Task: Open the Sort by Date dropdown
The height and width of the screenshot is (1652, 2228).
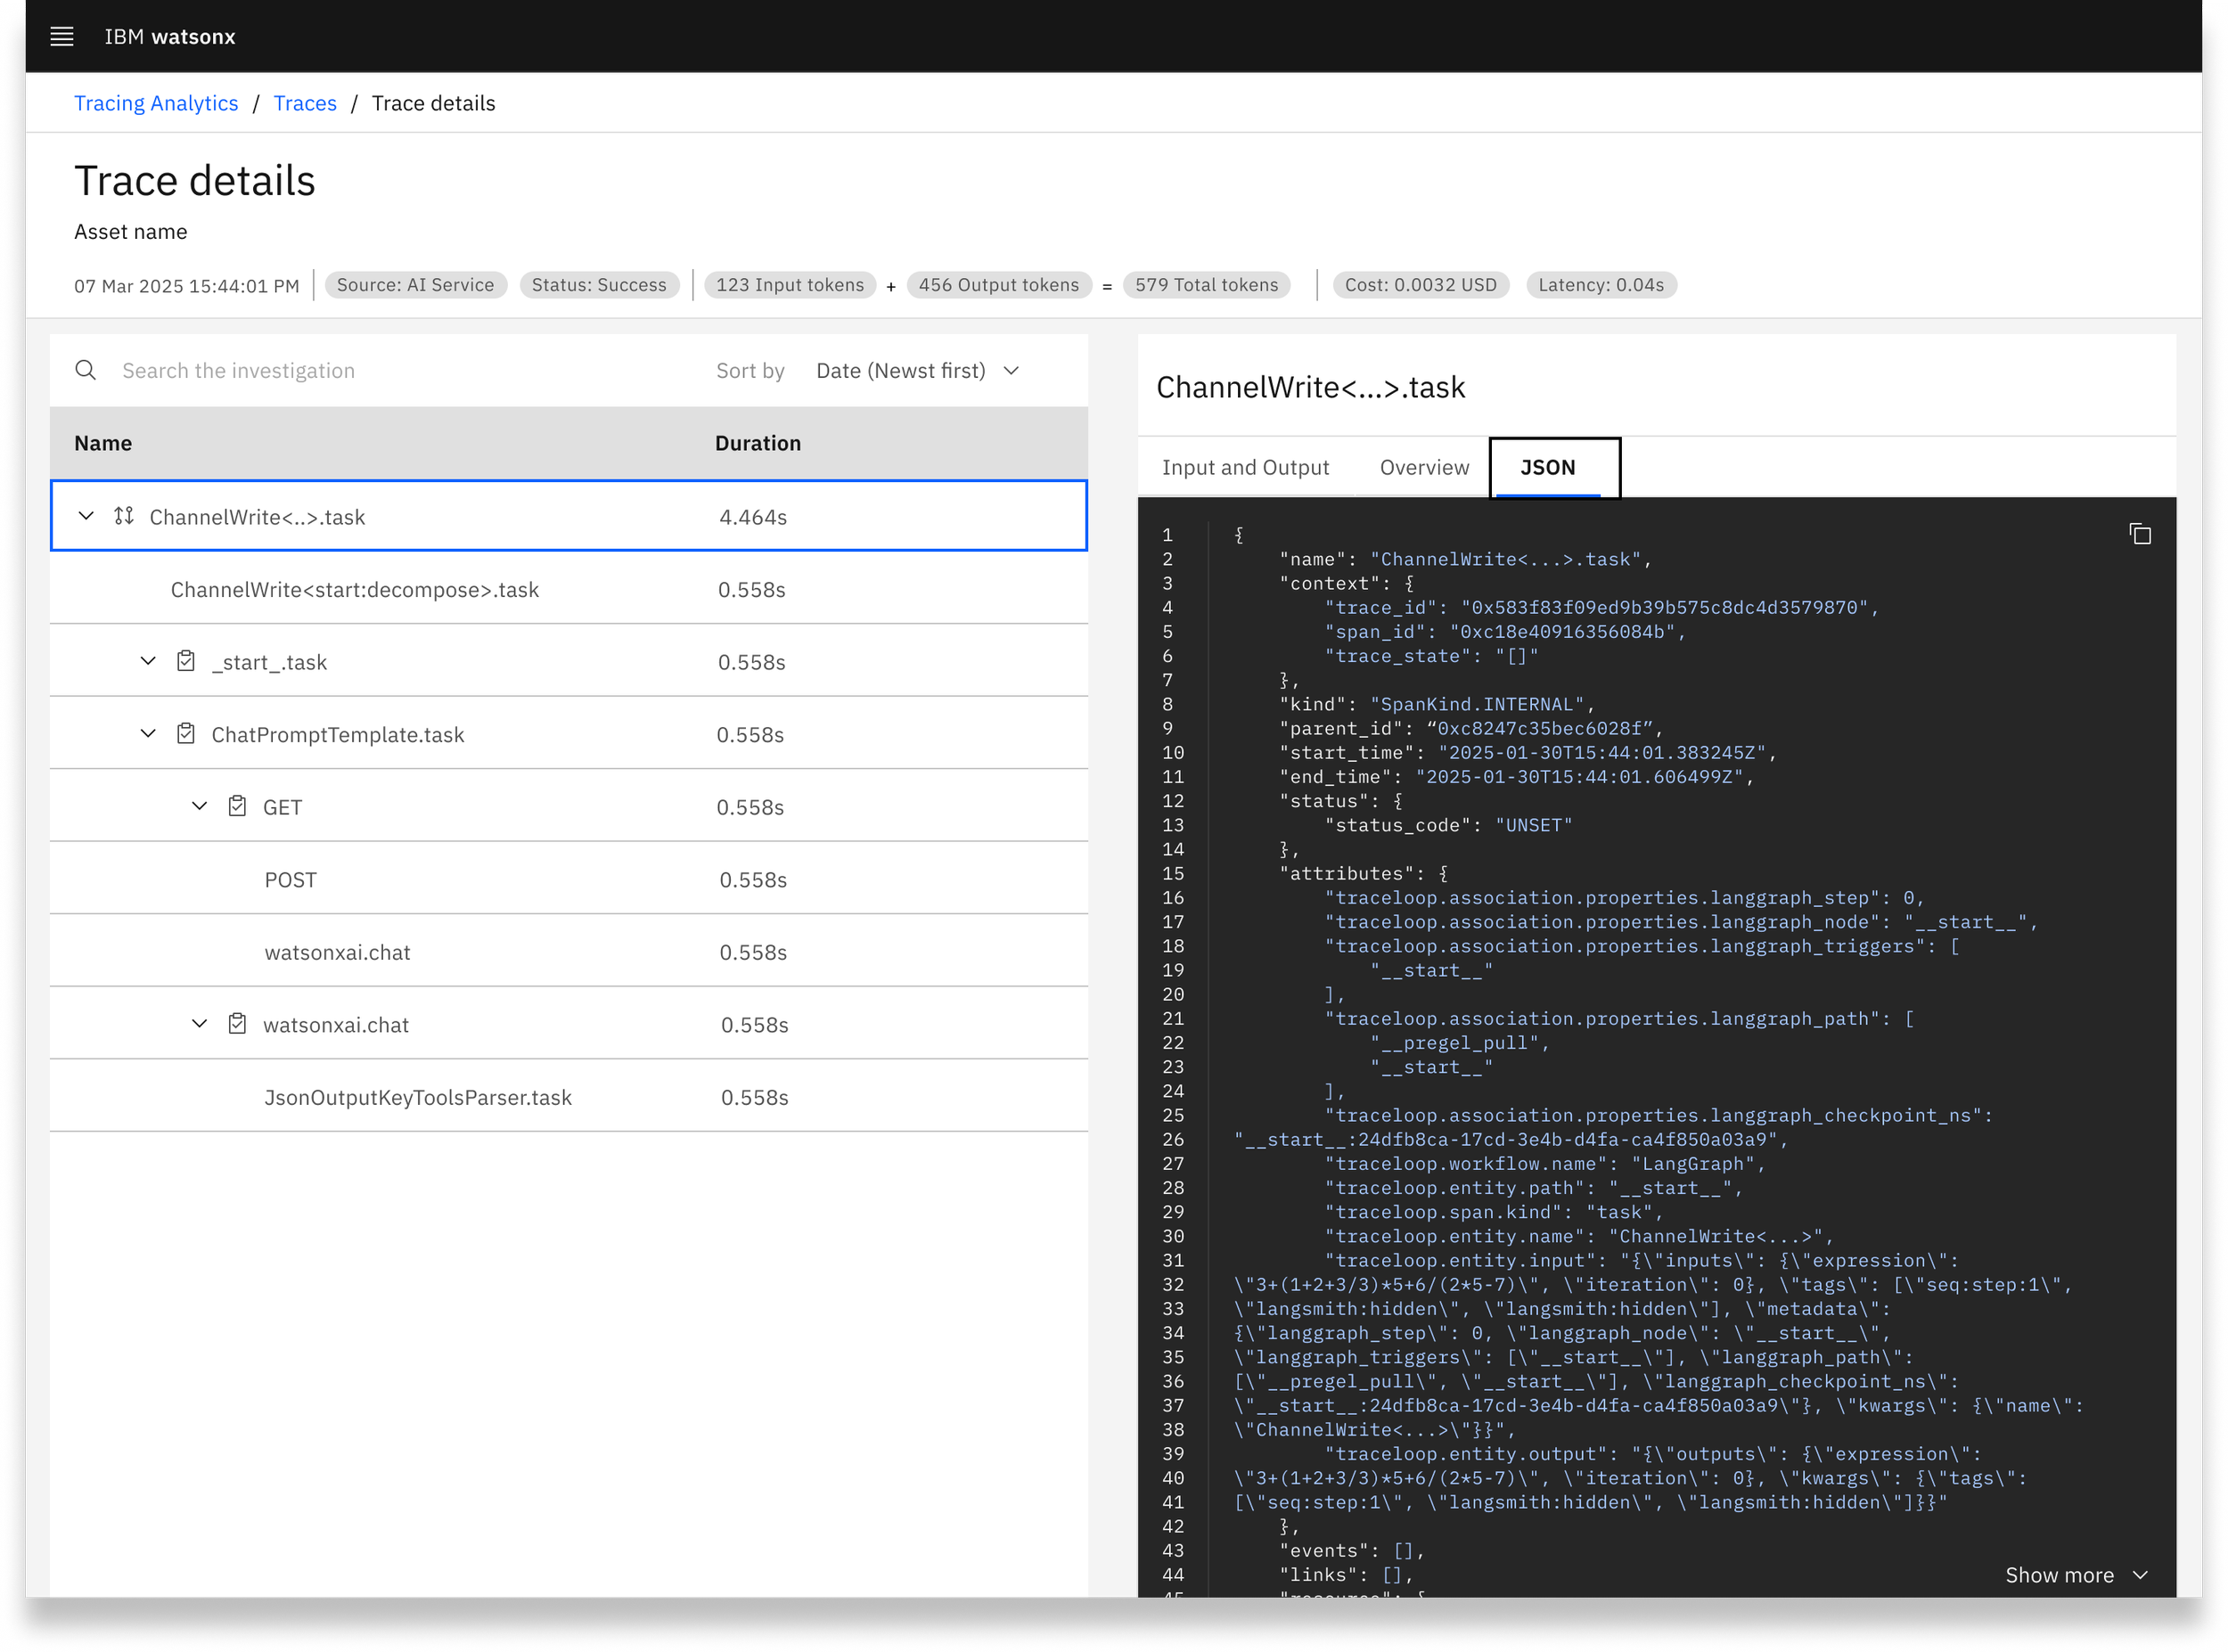Action: (917, 371)
